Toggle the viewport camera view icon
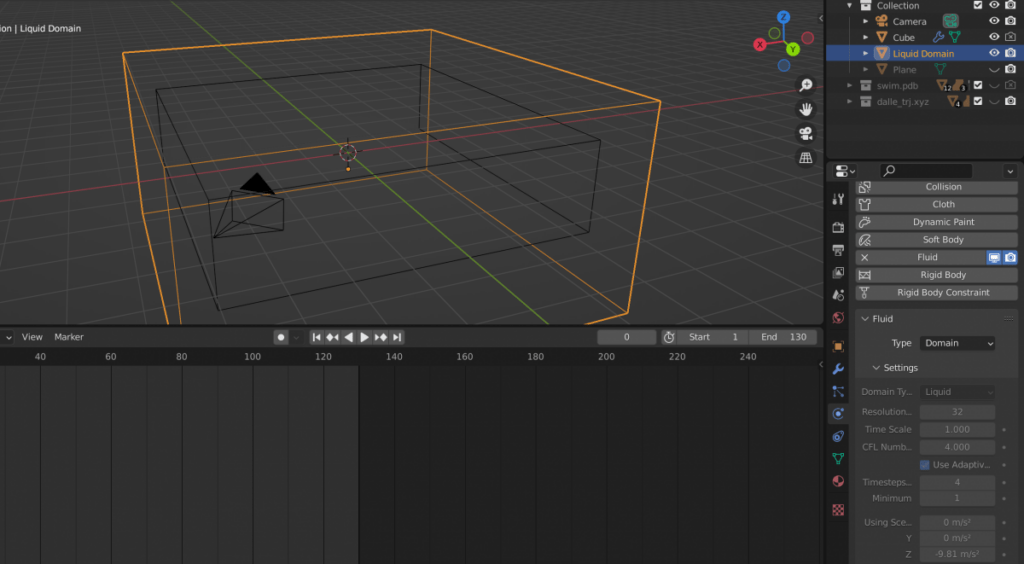 point(806,133)
